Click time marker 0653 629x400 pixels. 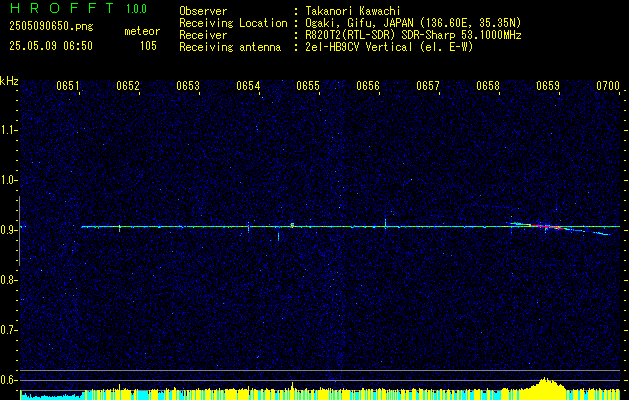pos(188,86)
